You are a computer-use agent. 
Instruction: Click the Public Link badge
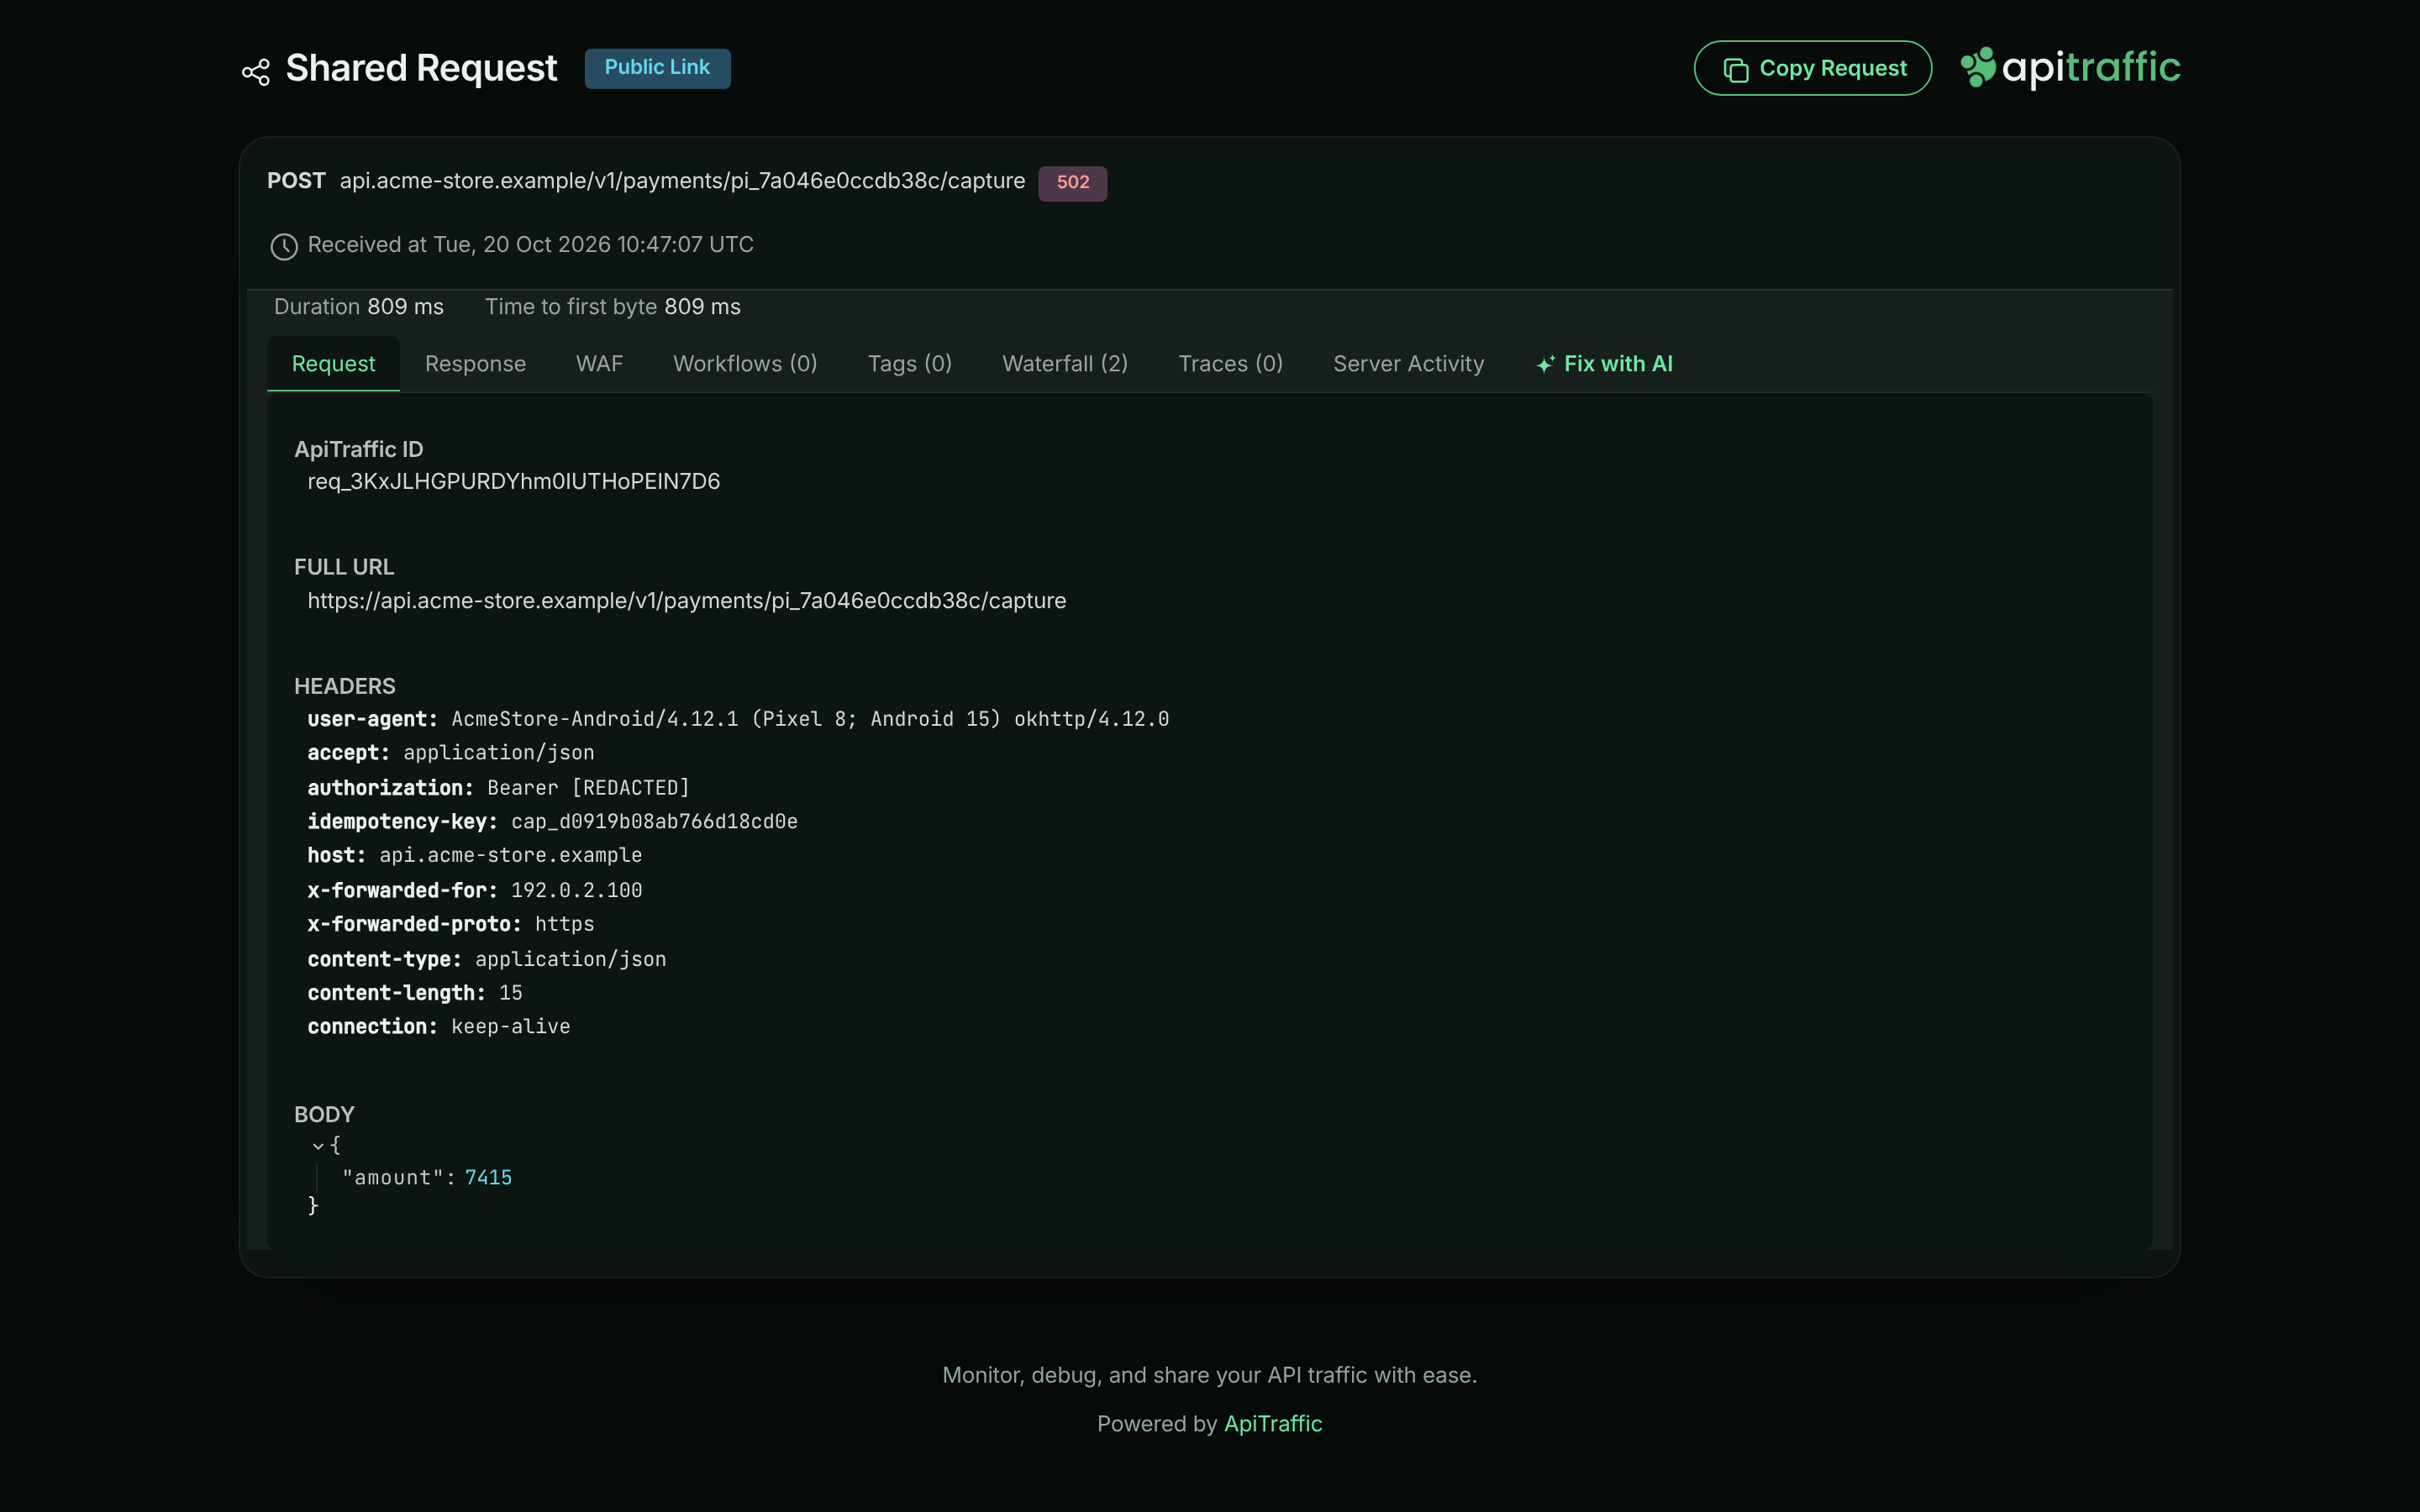657,68
